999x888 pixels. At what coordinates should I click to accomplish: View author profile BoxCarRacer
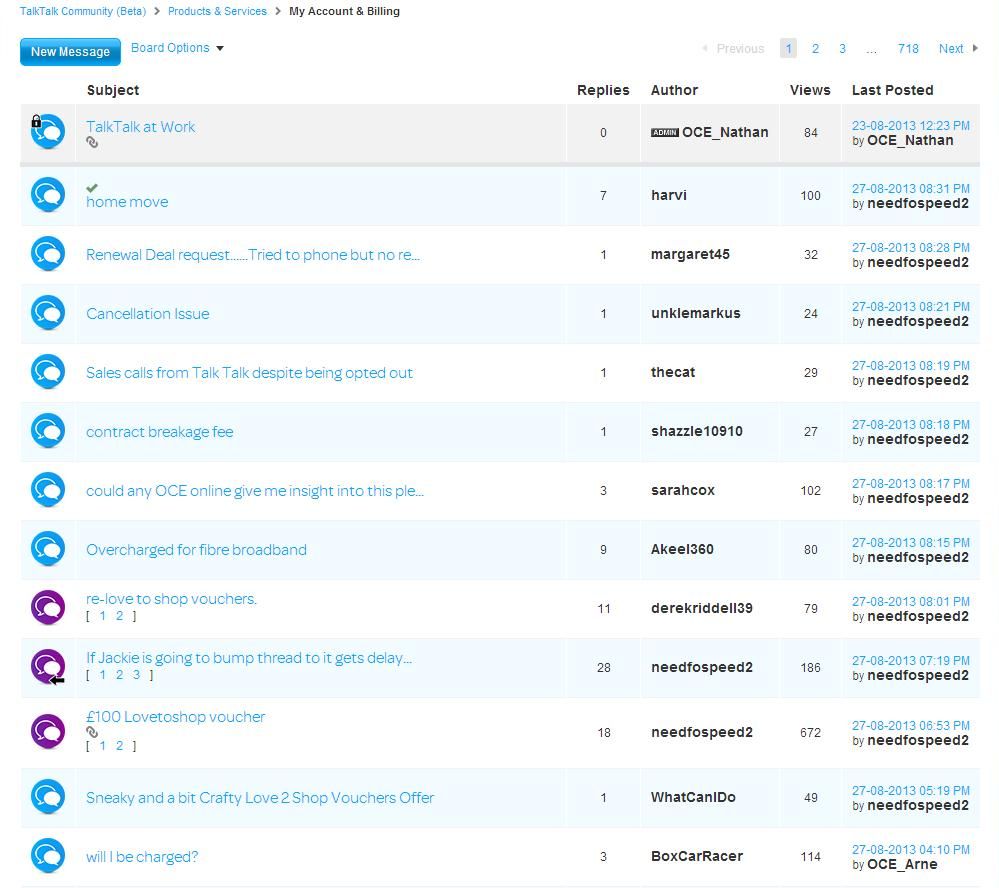coord(697,856)
